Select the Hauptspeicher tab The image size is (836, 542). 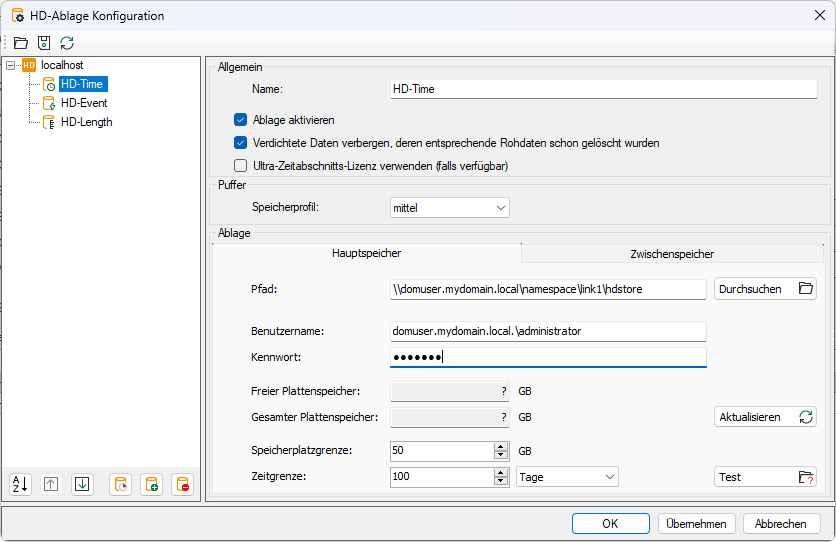pos(366,254)
